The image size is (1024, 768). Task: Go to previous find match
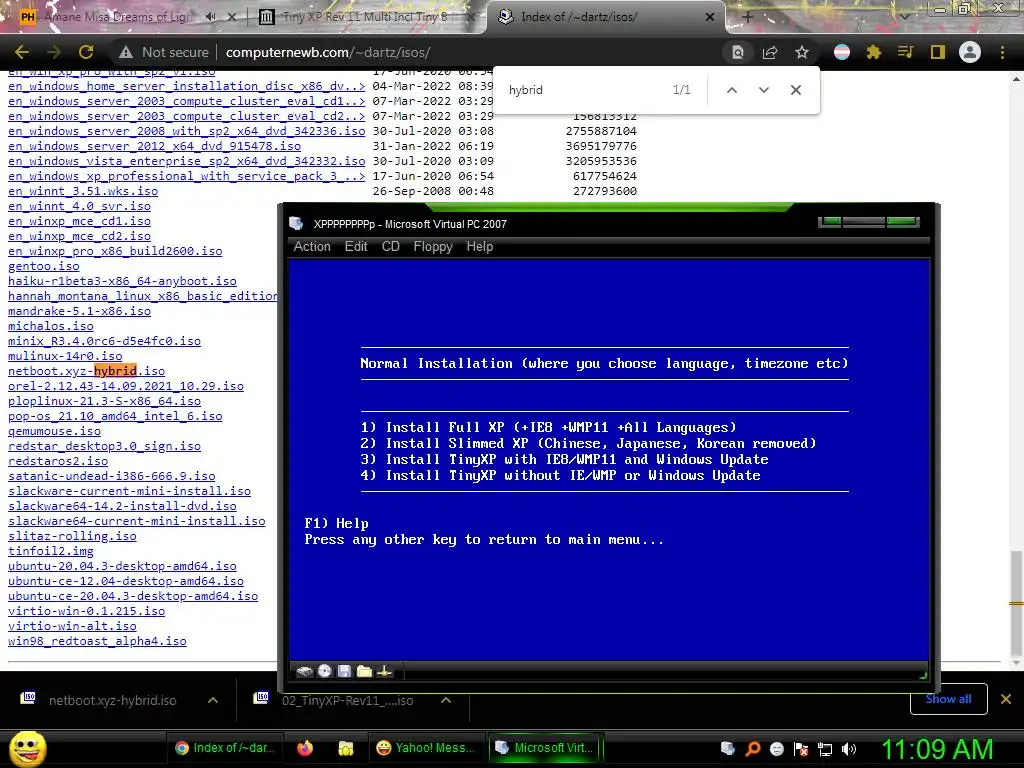(x=732, y=90)
